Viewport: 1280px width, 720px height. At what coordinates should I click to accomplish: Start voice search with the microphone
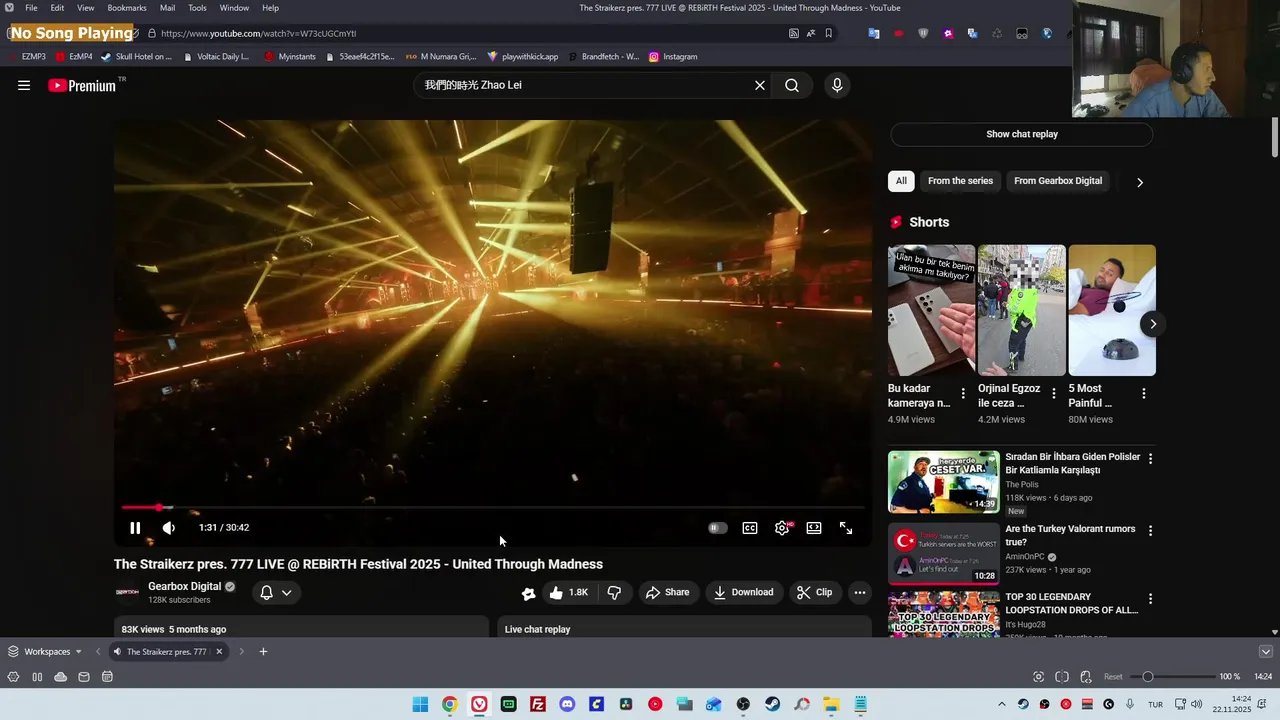coord(837,85)
